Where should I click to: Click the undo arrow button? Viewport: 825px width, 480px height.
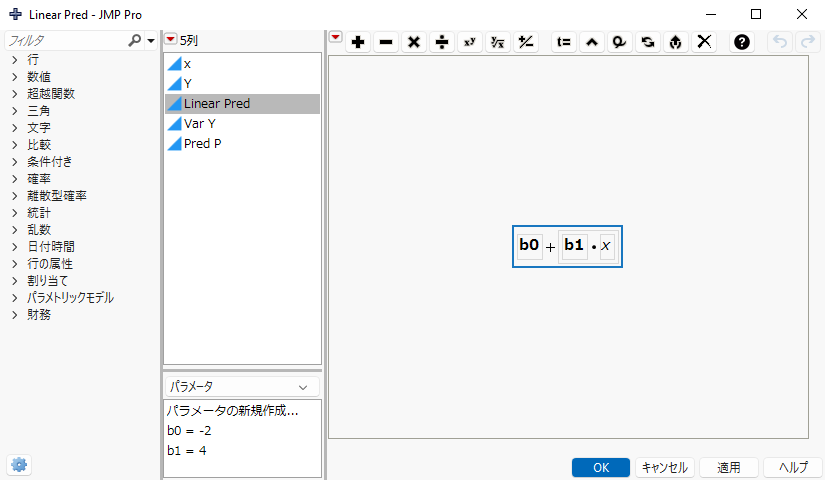click(x=780, y=42)
